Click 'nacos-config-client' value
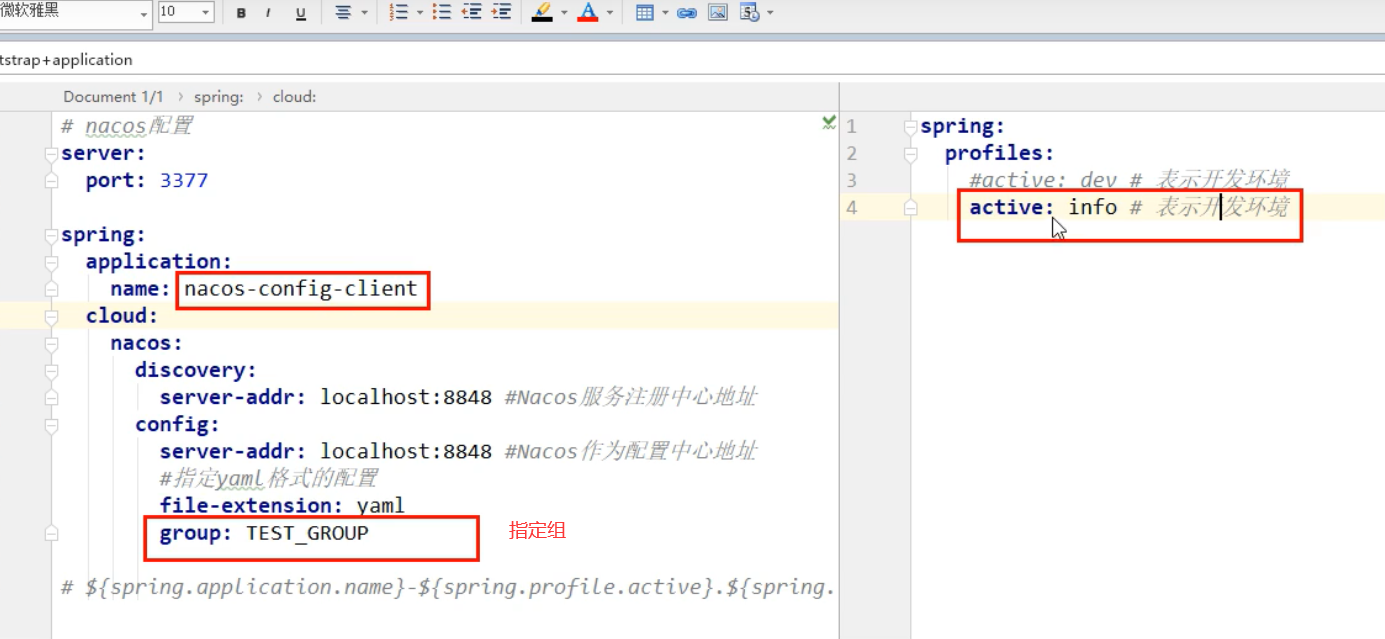The height and width of the screenshot is (639, 1385). [300, 289]
